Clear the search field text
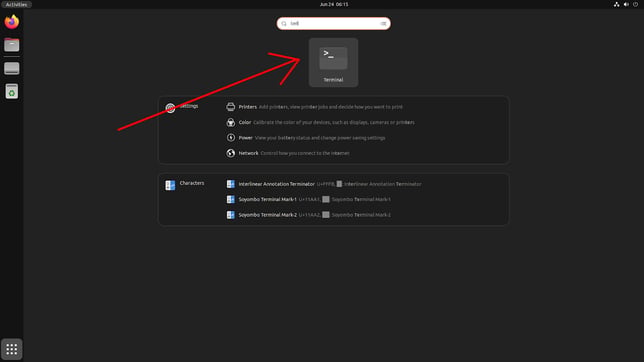Viewport: 644px width, 362px height. [x=383, y=23]
